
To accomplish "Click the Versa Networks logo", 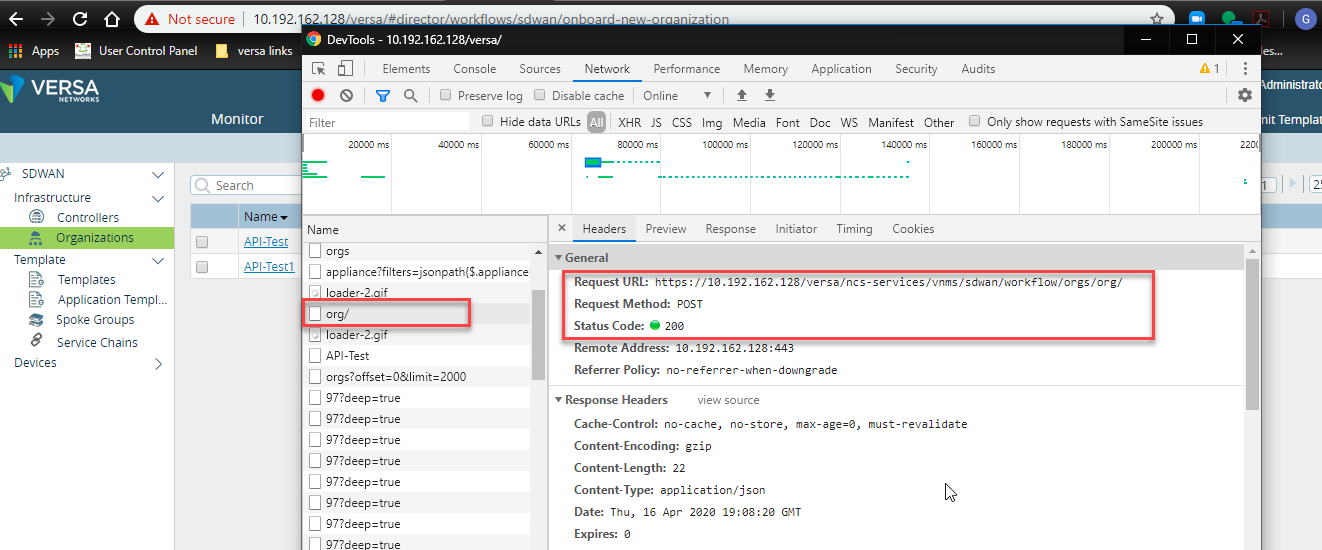I will coord(50,89).
